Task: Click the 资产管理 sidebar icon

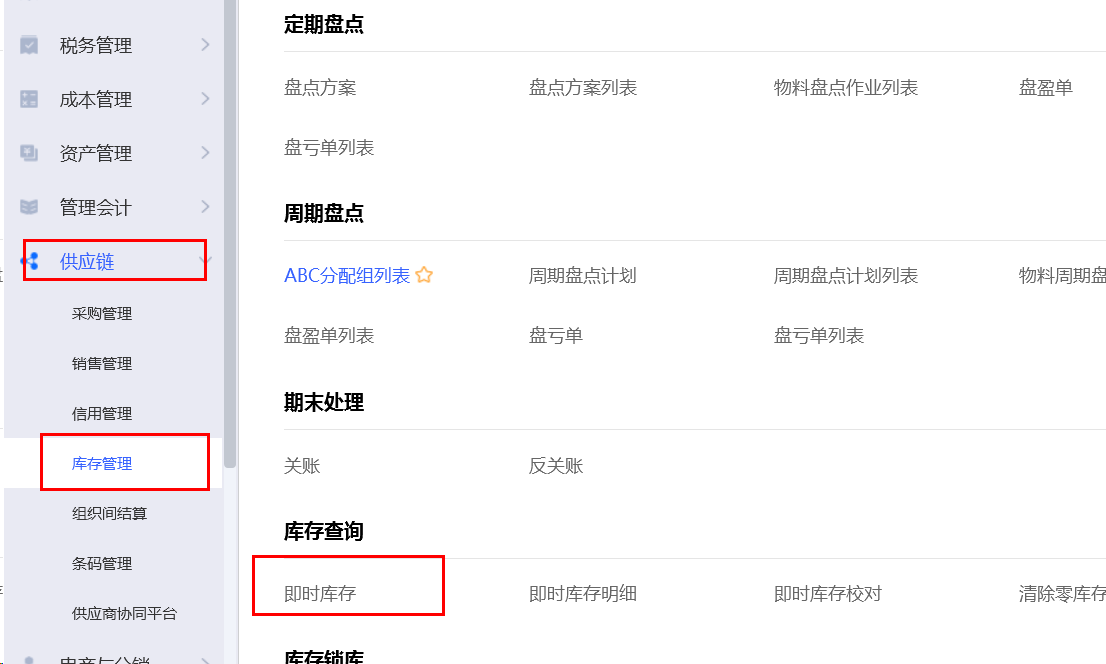Action: tap(29, 153)
